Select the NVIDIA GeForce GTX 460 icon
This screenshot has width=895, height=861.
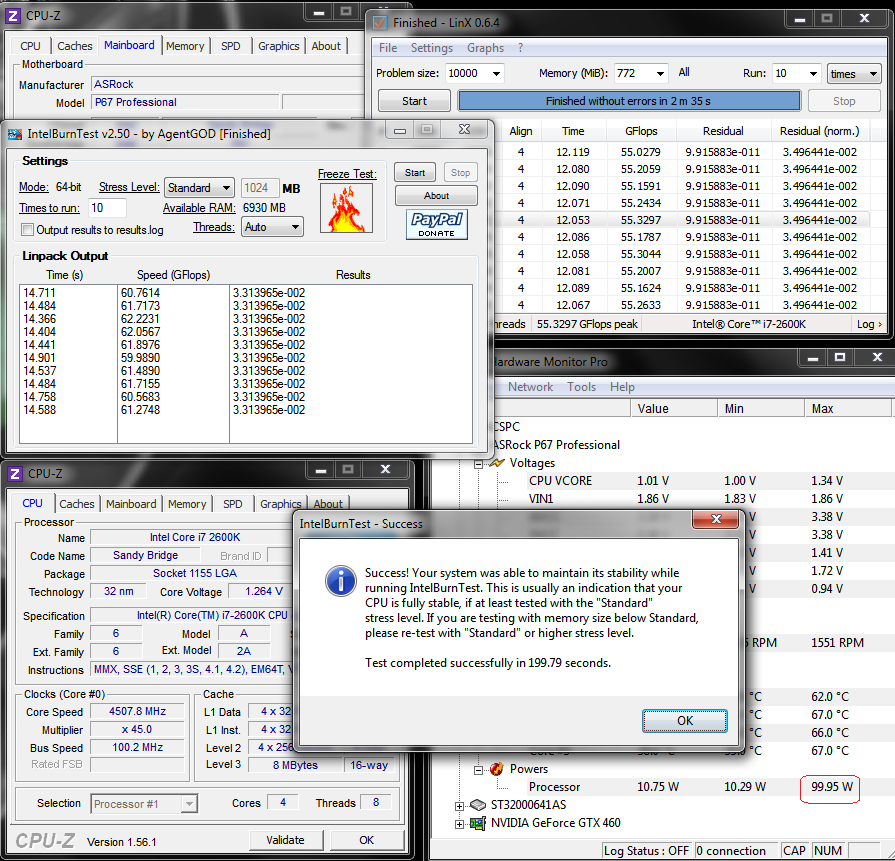(478, 823)
